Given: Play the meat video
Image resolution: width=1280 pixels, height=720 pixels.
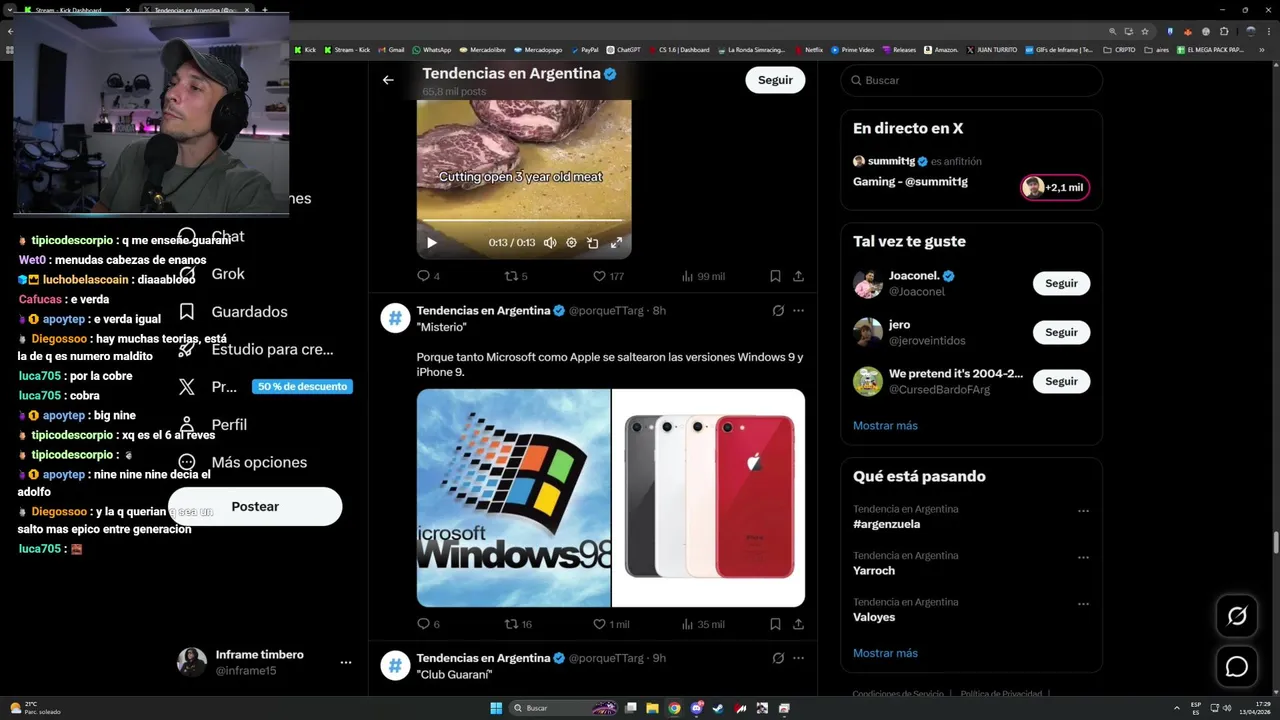Looking at the screenshot, I should click(x=432, y=243).
